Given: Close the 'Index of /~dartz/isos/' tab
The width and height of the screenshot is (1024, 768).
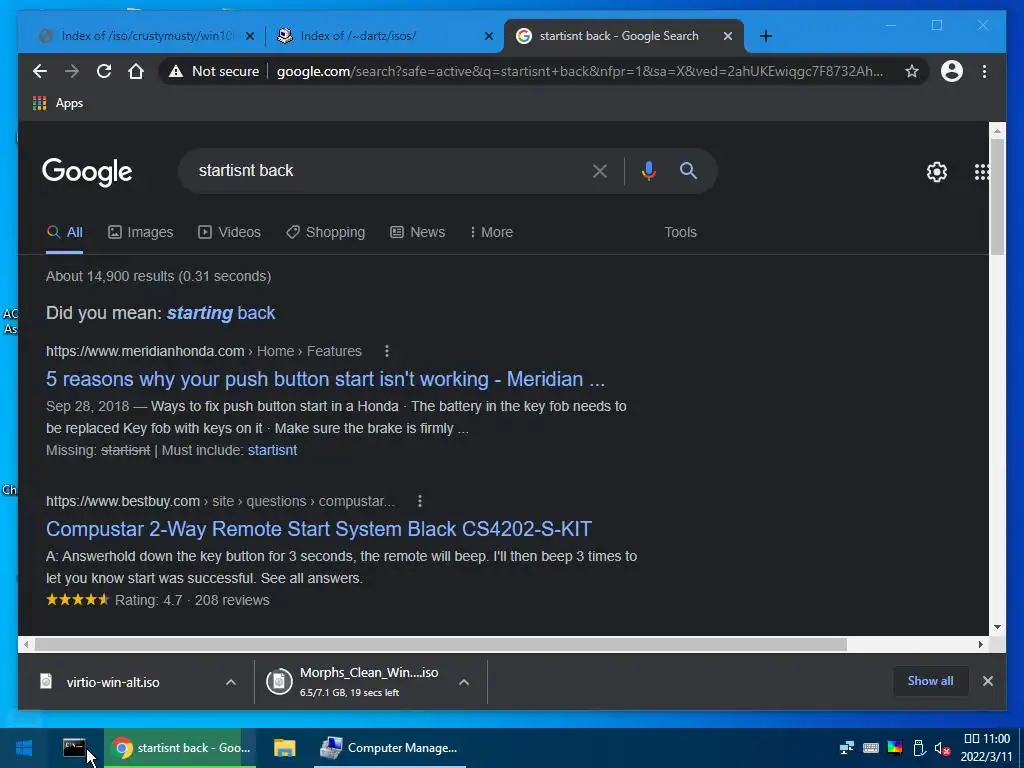Looking at the screenshot, I should tap(488, 37).
